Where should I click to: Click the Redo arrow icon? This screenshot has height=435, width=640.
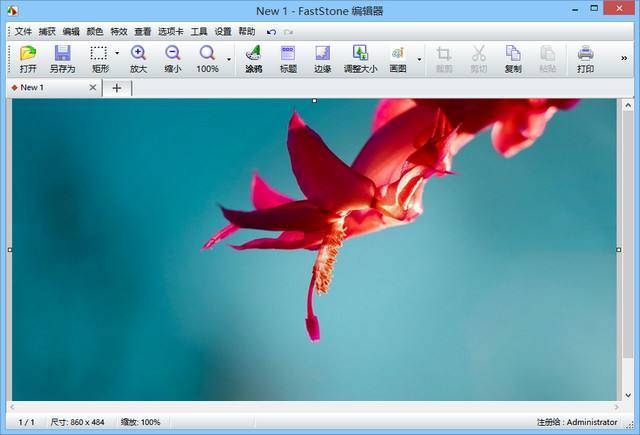[x=289, y=32]
